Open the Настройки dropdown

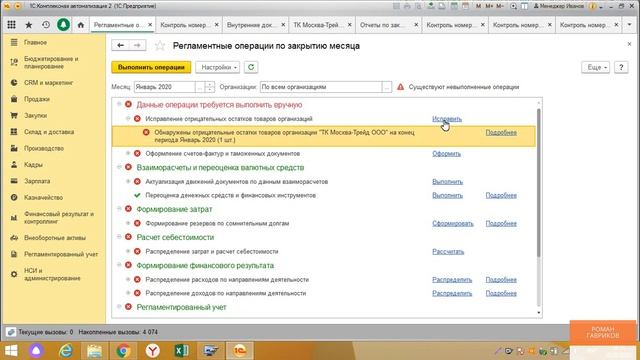click(x=218, y=67)
